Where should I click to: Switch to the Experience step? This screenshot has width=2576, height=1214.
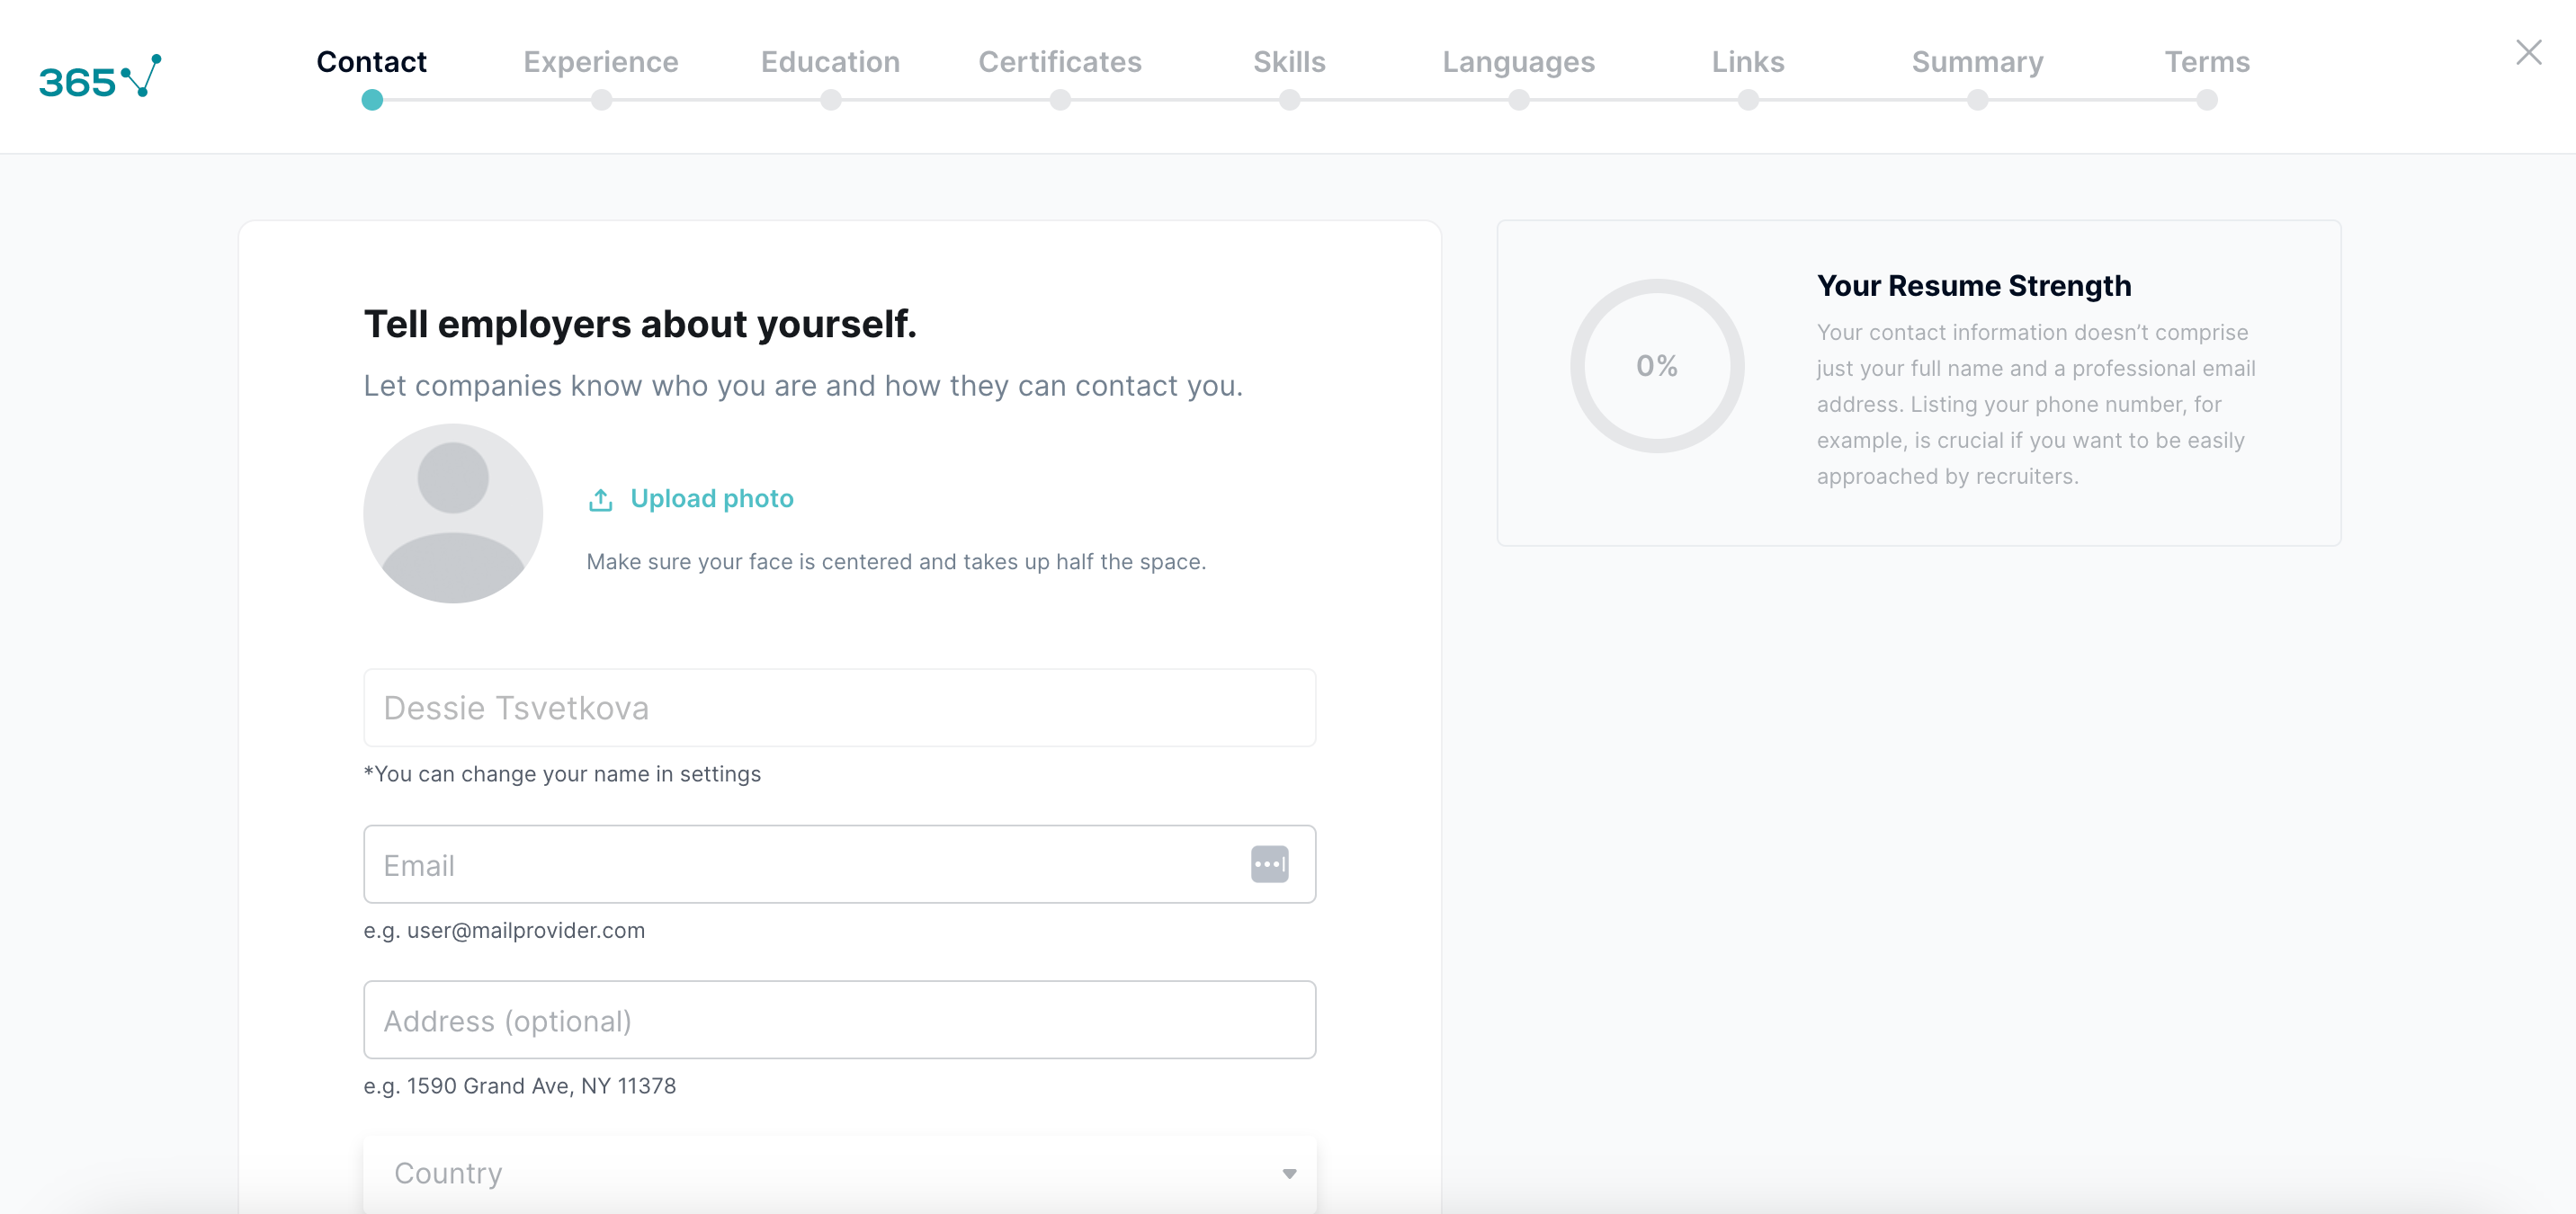(600, 62)
